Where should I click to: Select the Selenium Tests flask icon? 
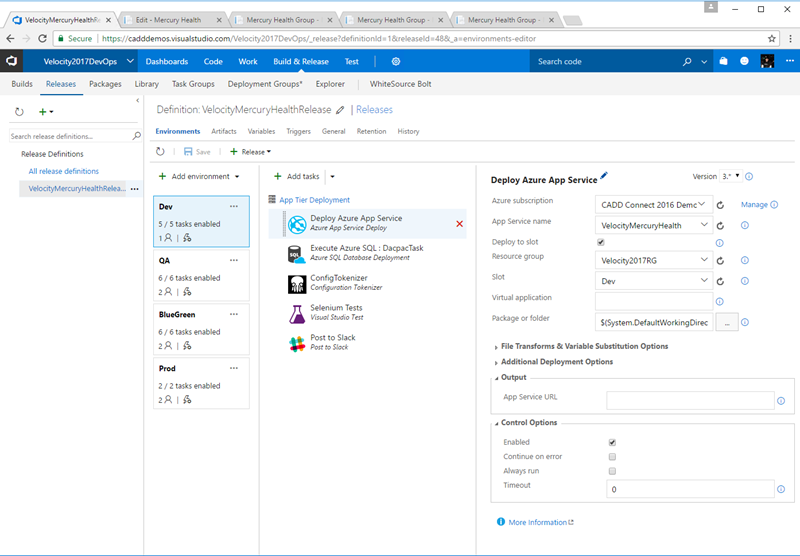(297, 314)
